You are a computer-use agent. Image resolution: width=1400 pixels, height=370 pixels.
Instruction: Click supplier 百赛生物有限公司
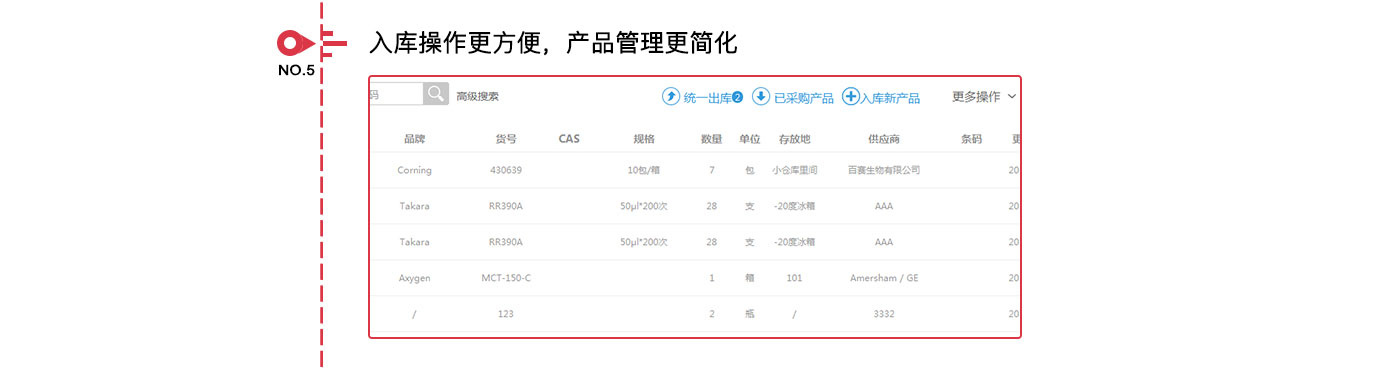(884, 171)
